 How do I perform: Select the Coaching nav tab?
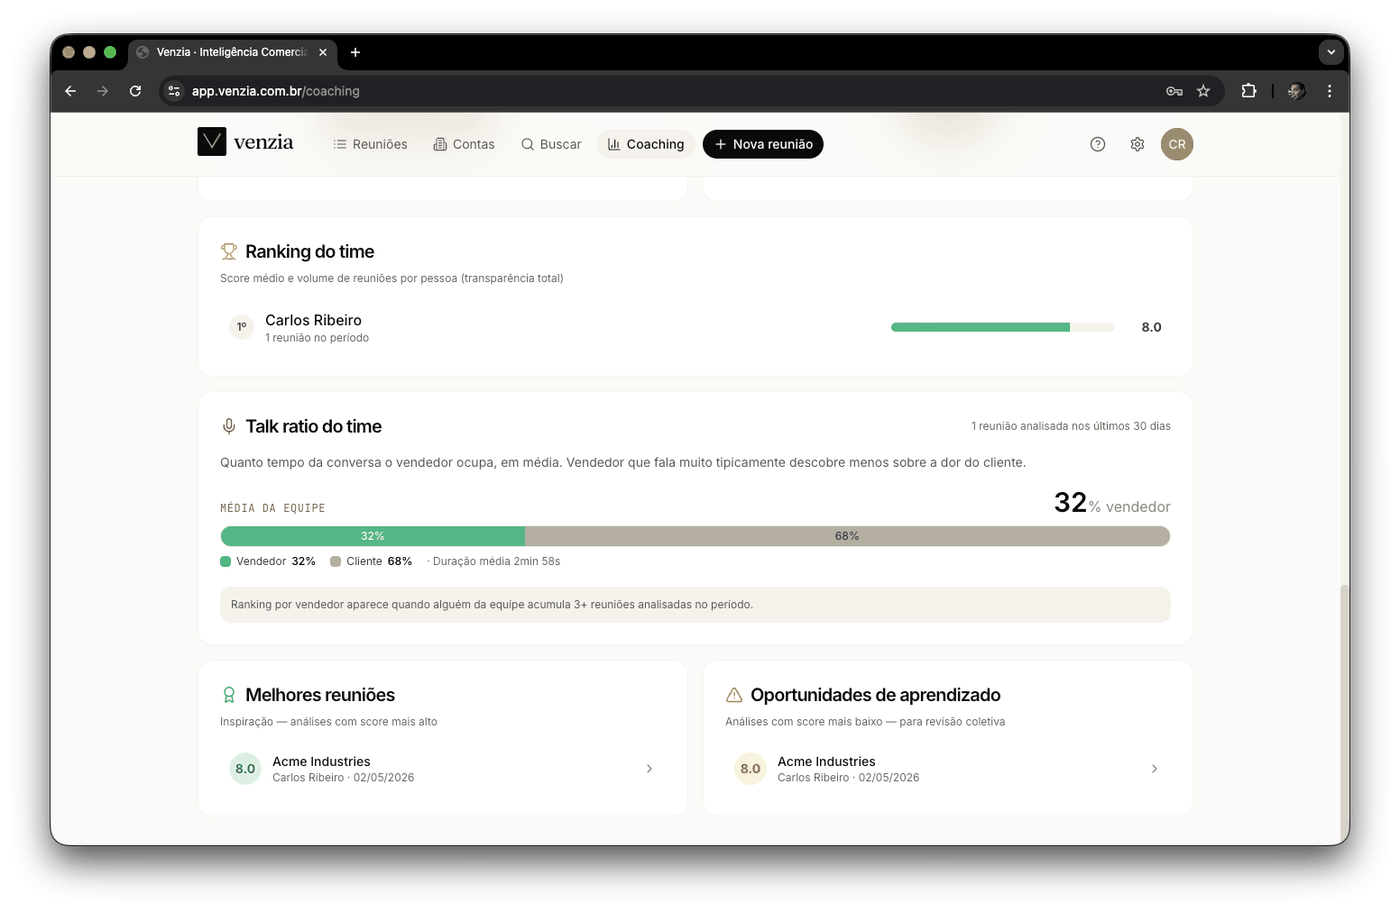point(646,144)
